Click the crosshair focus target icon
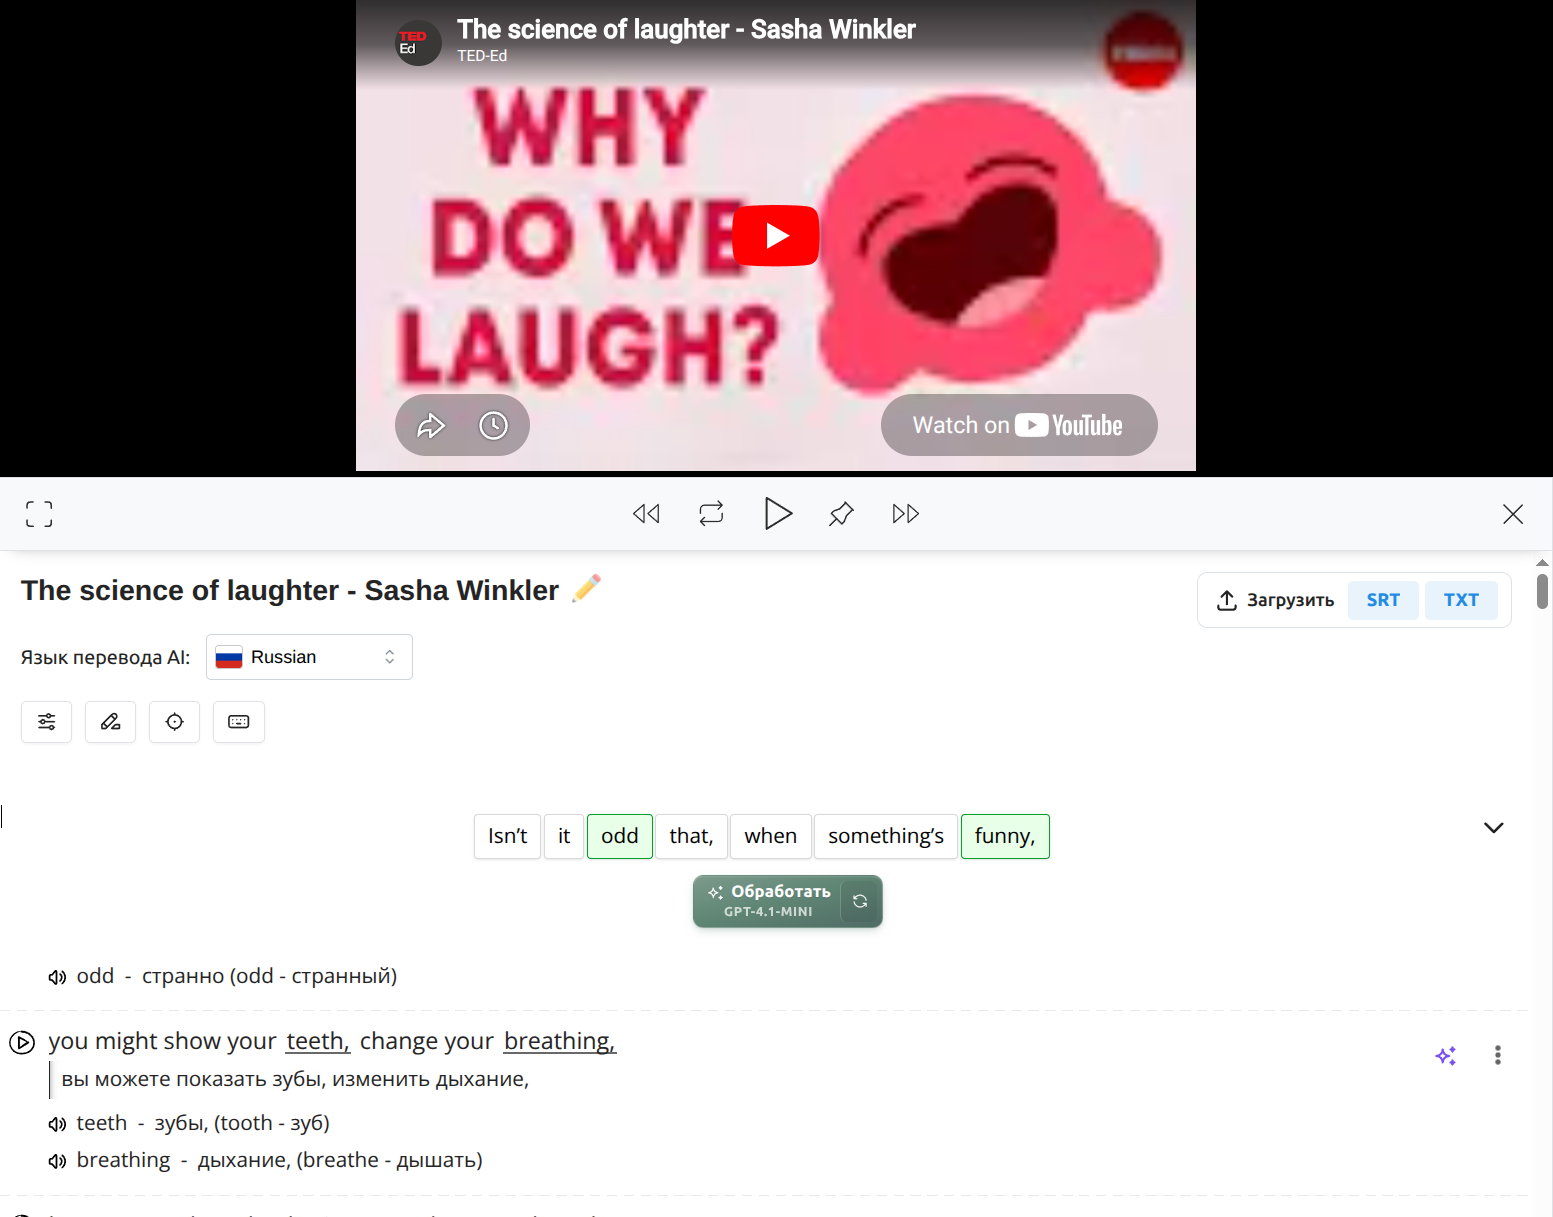The image size is (1553, 1217). (175, 722)
